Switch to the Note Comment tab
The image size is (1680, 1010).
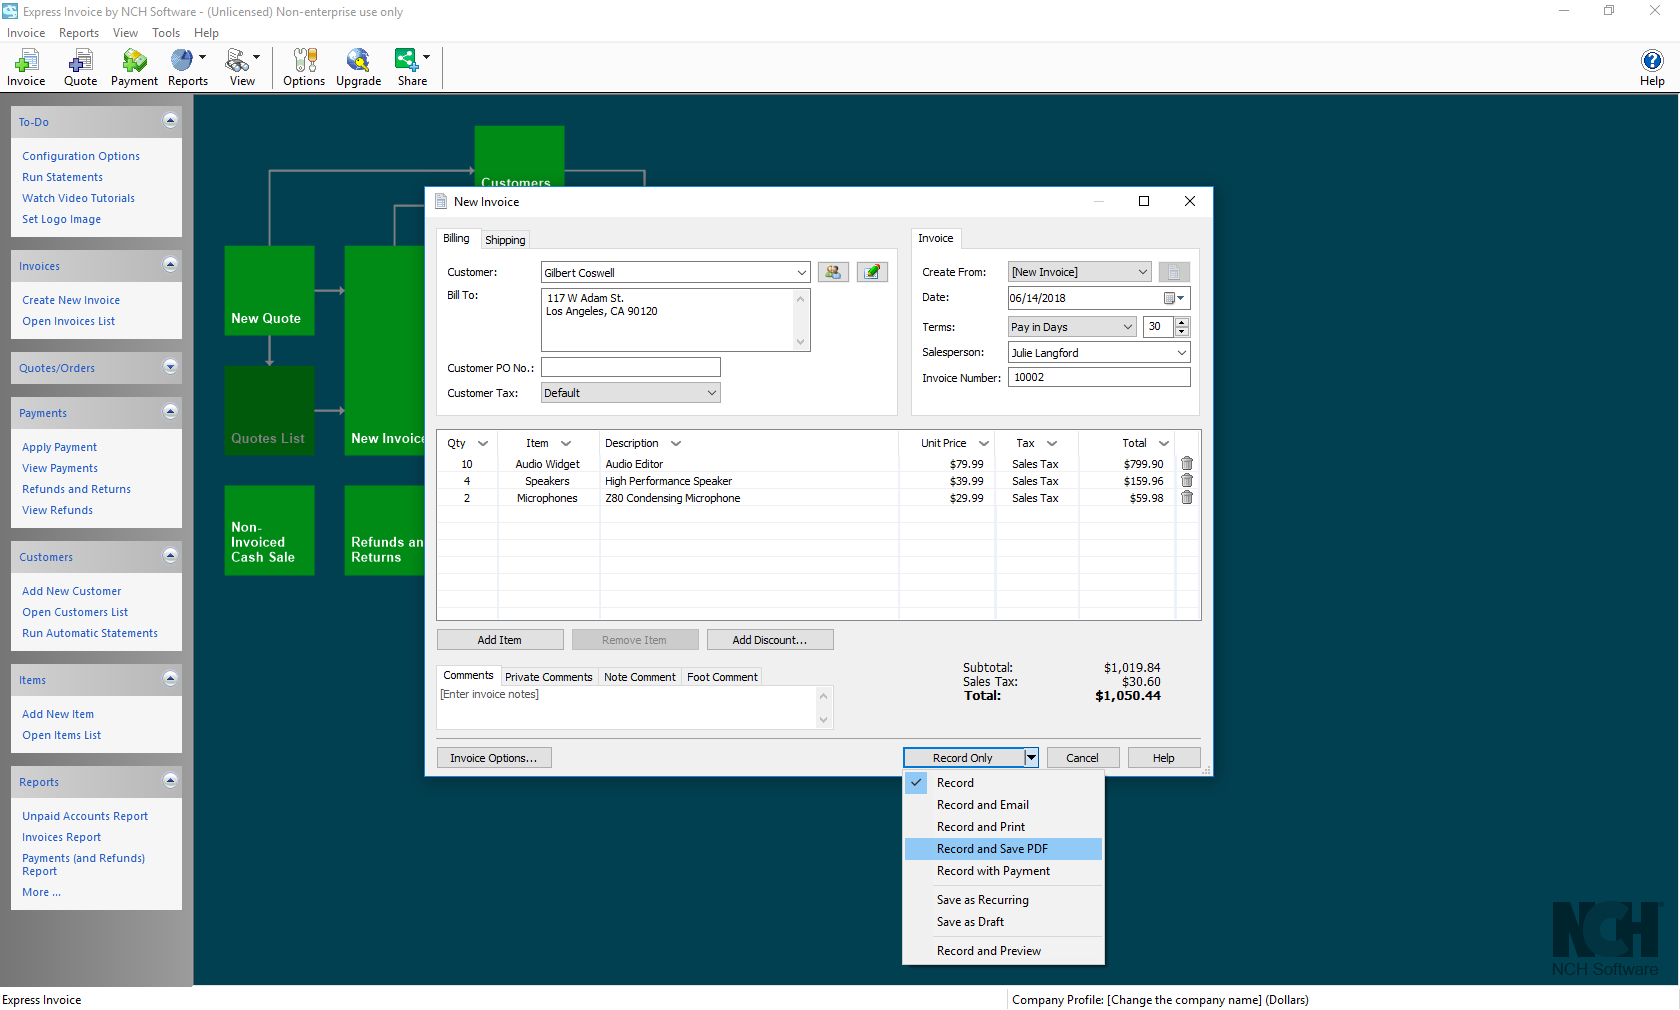tap(640, 677)
